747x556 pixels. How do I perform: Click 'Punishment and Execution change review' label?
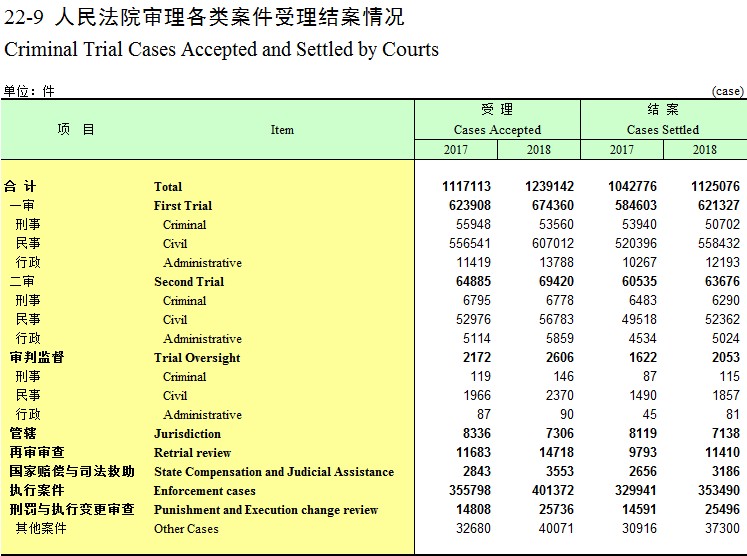point(266,510)
